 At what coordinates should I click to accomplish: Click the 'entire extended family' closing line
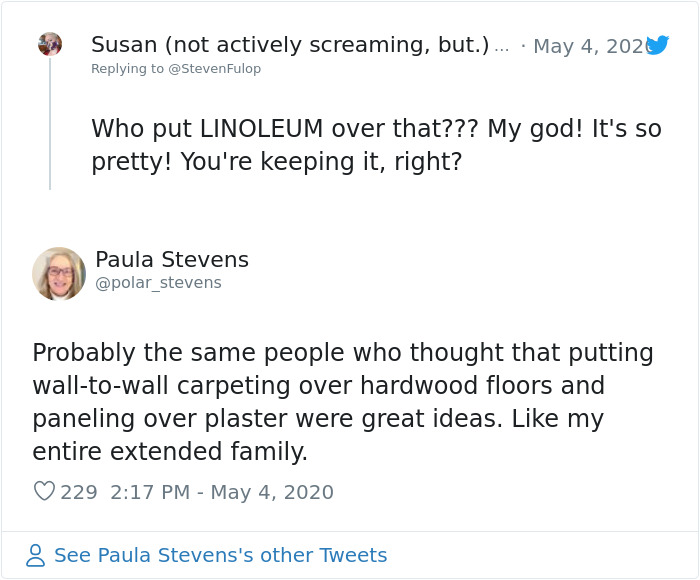170,452
